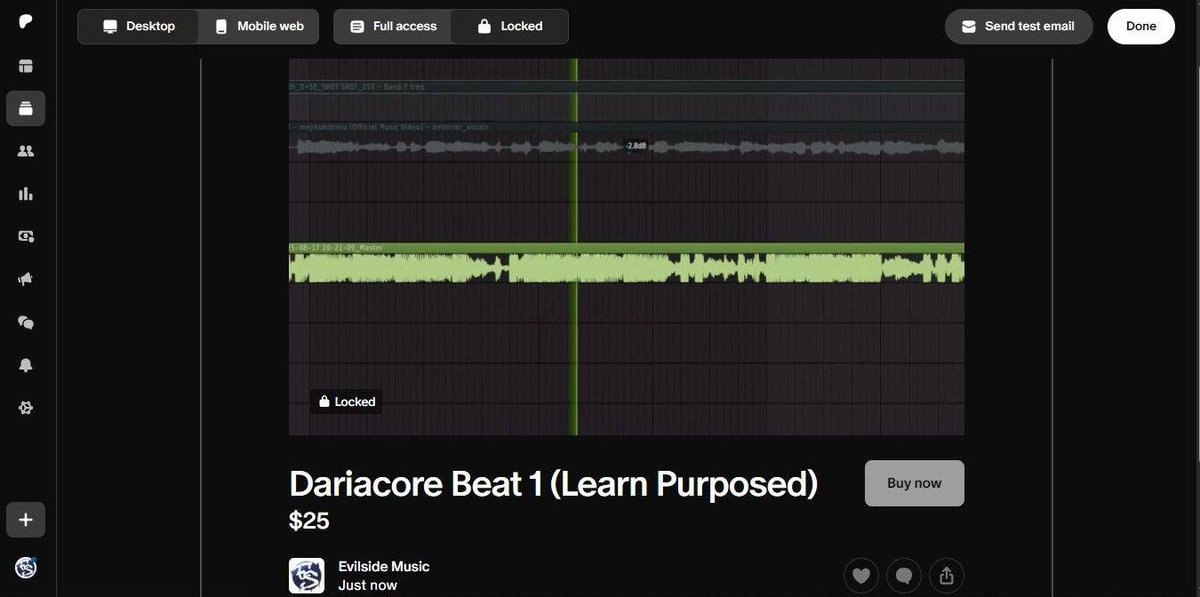
Task: Open the Notifications bell icon
Action: [x=26, y=366]
